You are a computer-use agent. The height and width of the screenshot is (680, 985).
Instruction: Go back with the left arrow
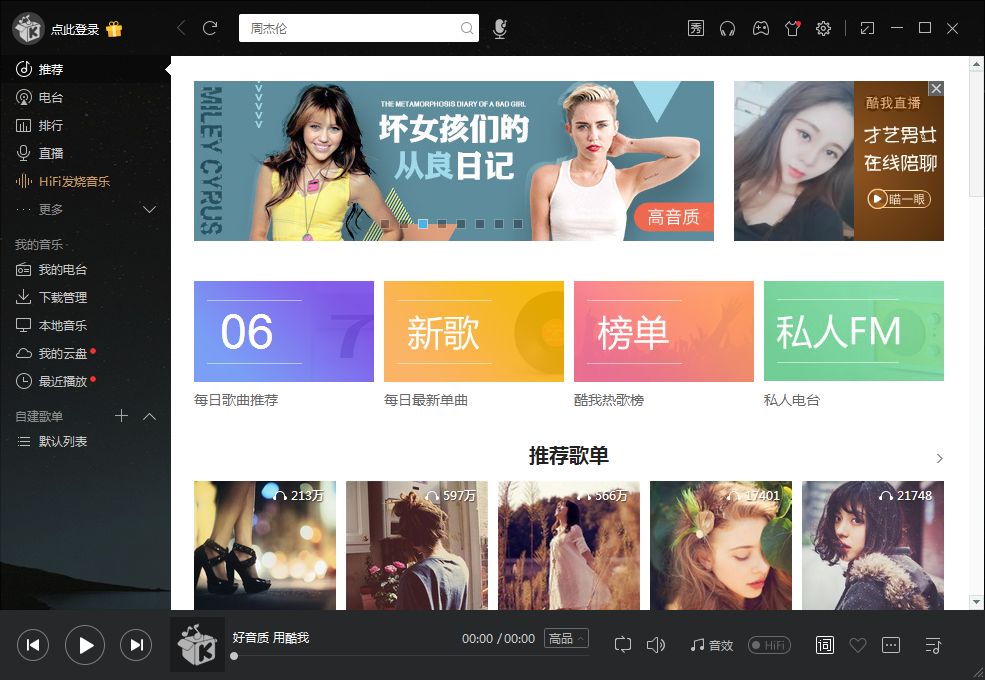coord(181,28)
